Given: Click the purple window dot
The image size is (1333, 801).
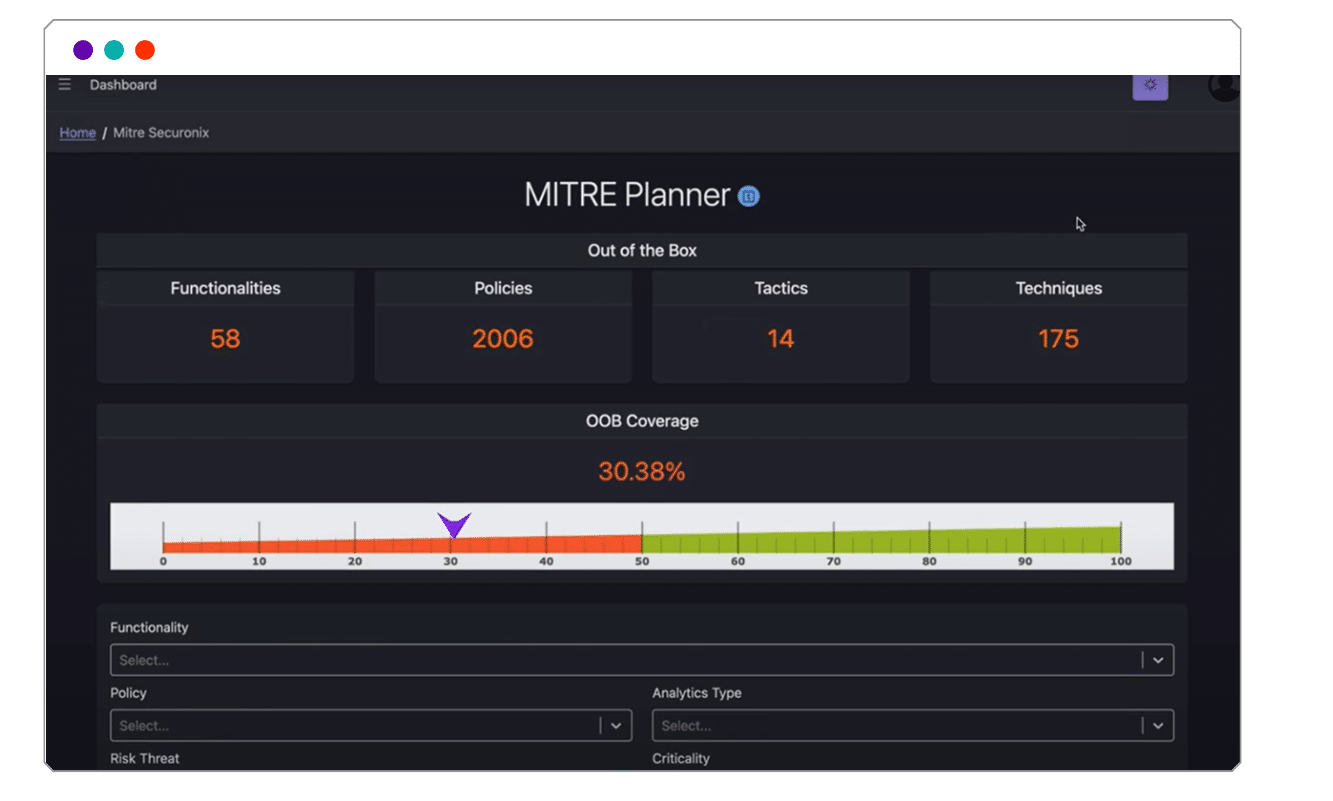Looking at the screenshot, I should (x=83, y=50).
